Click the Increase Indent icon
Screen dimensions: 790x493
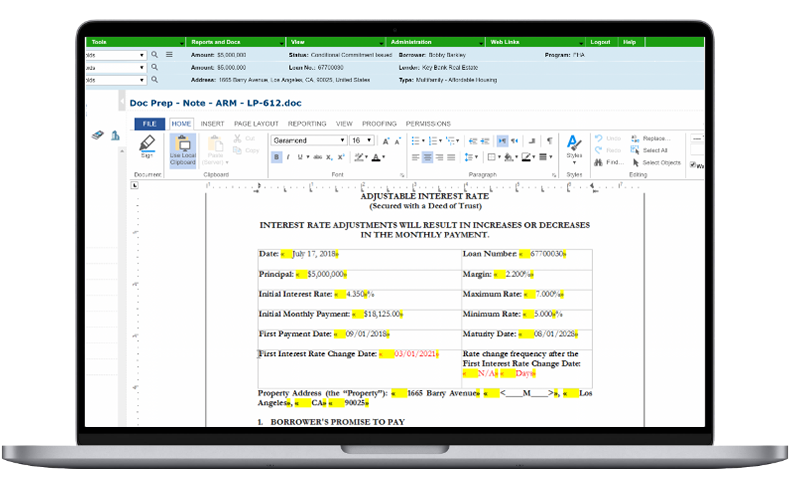(485, 141)
